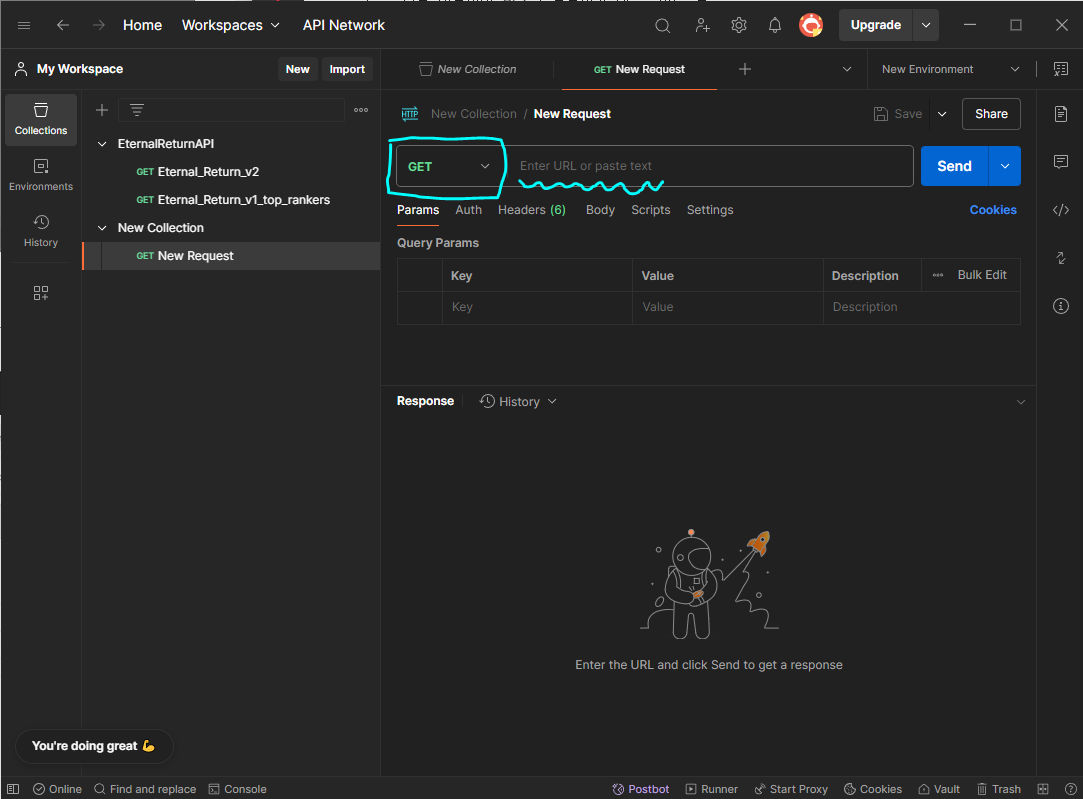Open notifications bell
The width and height of the screenshot is (1083, 799).
coord(775,26)
